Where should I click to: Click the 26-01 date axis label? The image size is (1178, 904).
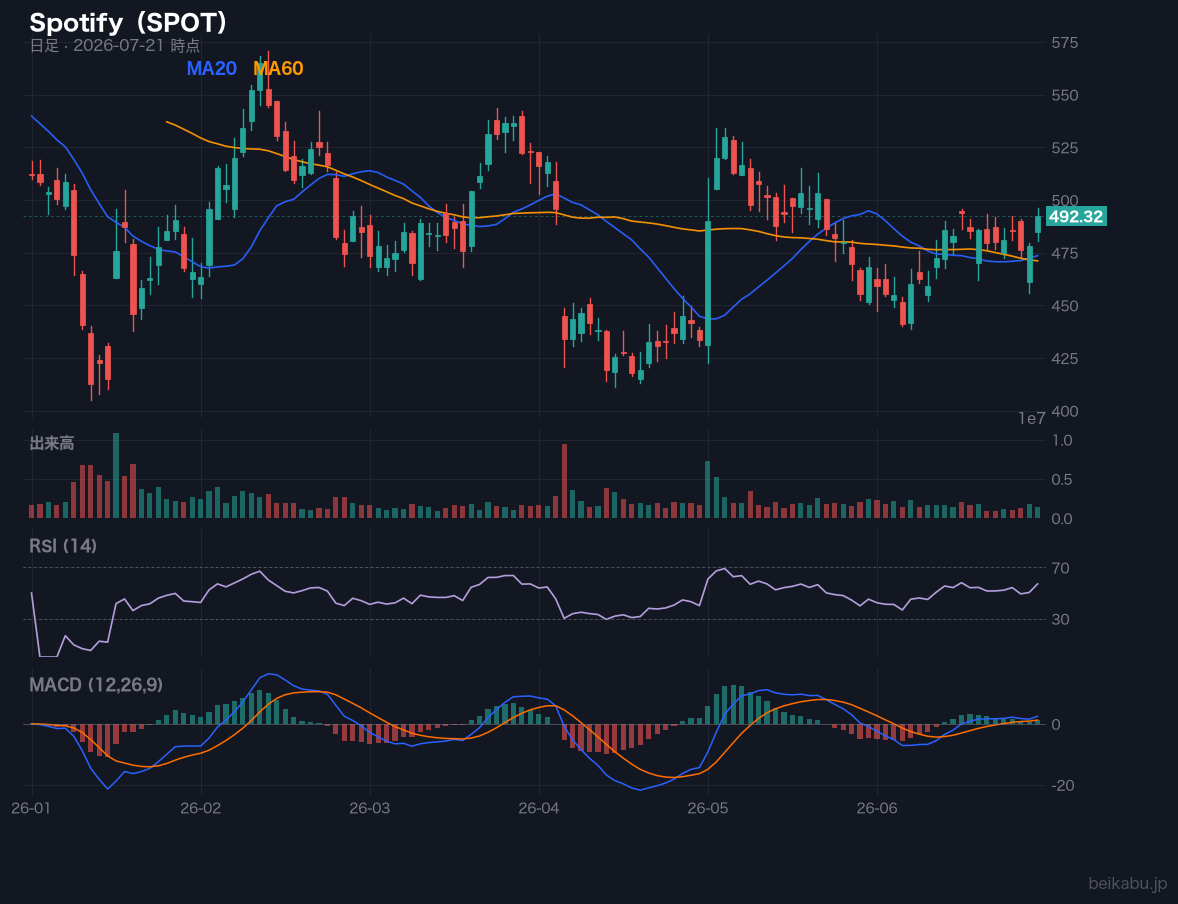tap(32, 809)
